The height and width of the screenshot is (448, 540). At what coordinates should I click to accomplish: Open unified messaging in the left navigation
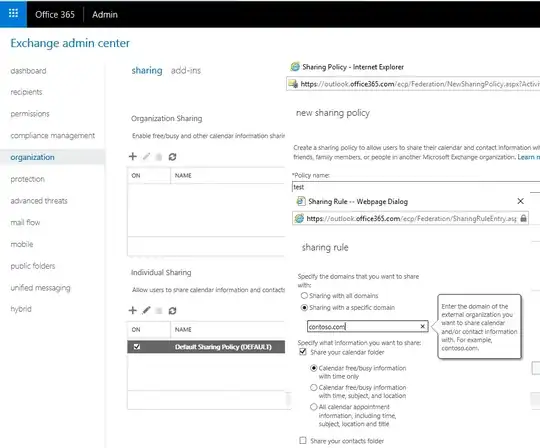click(40, 288)
